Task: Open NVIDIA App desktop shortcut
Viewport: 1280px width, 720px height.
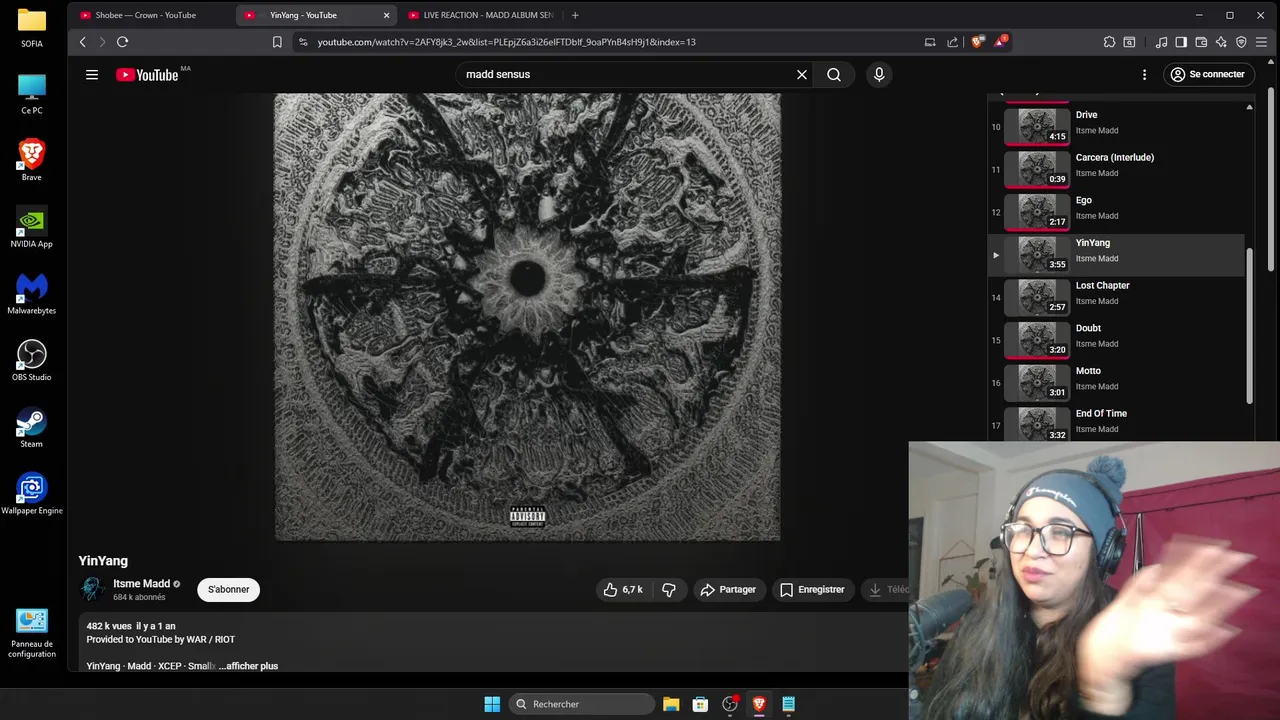Action: (32, 227)
